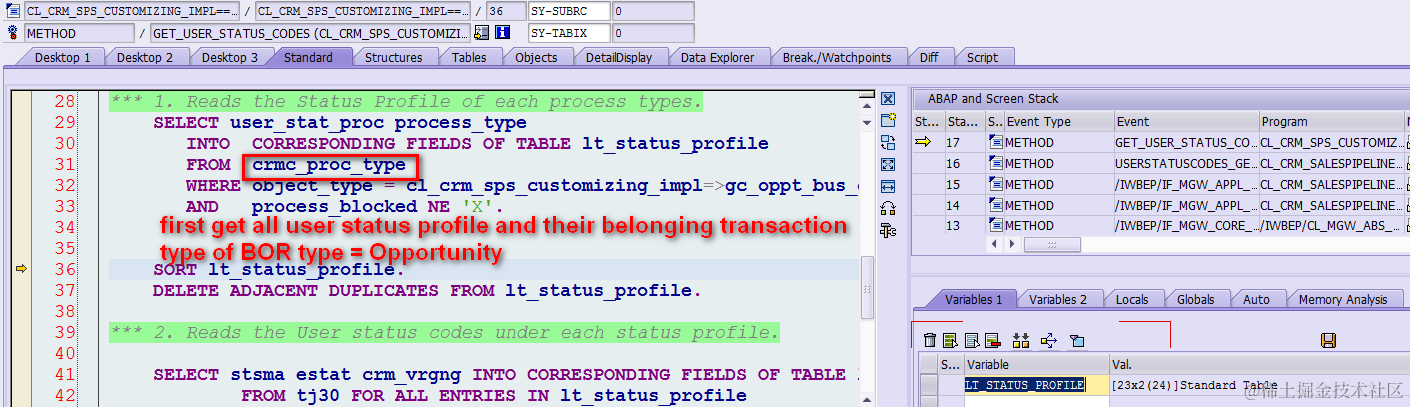The image size is (1410, 407).
Task: Click the blue information icon in header
Action: pyautogui.click(x=502, y=32)
